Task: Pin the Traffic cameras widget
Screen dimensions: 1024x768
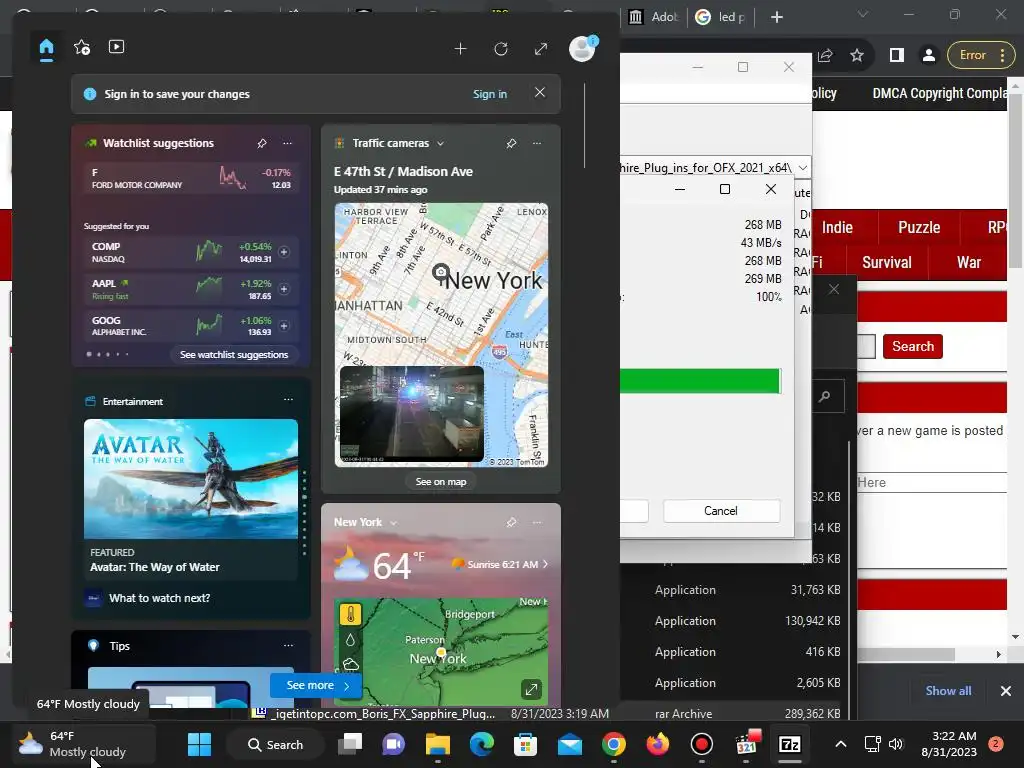Action: 511,143
